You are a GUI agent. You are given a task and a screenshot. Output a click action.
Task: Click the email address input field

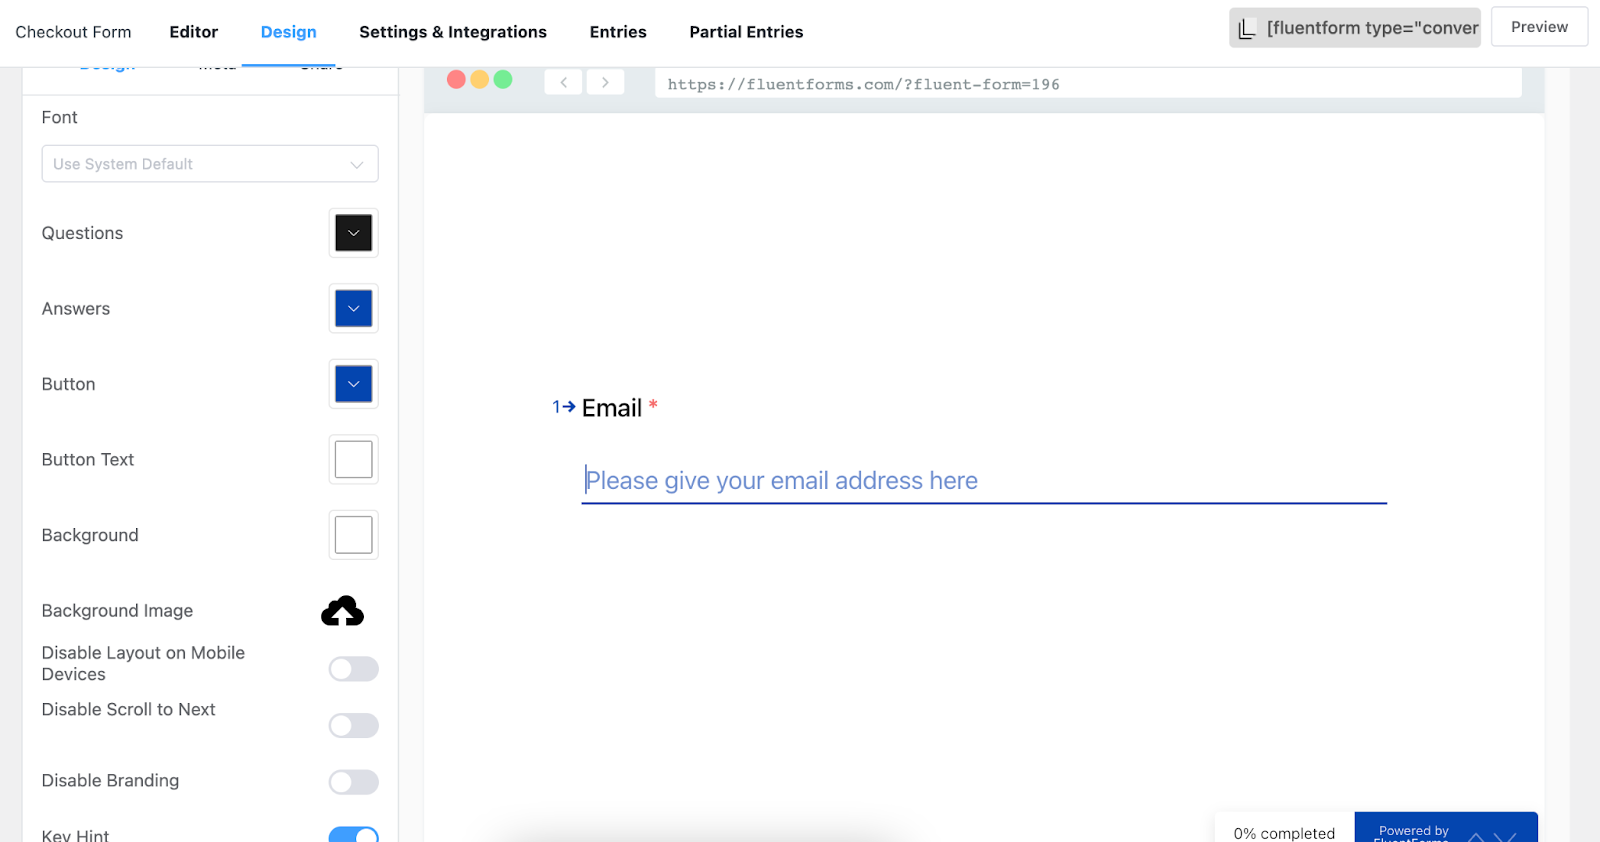(x=984, y=481)
